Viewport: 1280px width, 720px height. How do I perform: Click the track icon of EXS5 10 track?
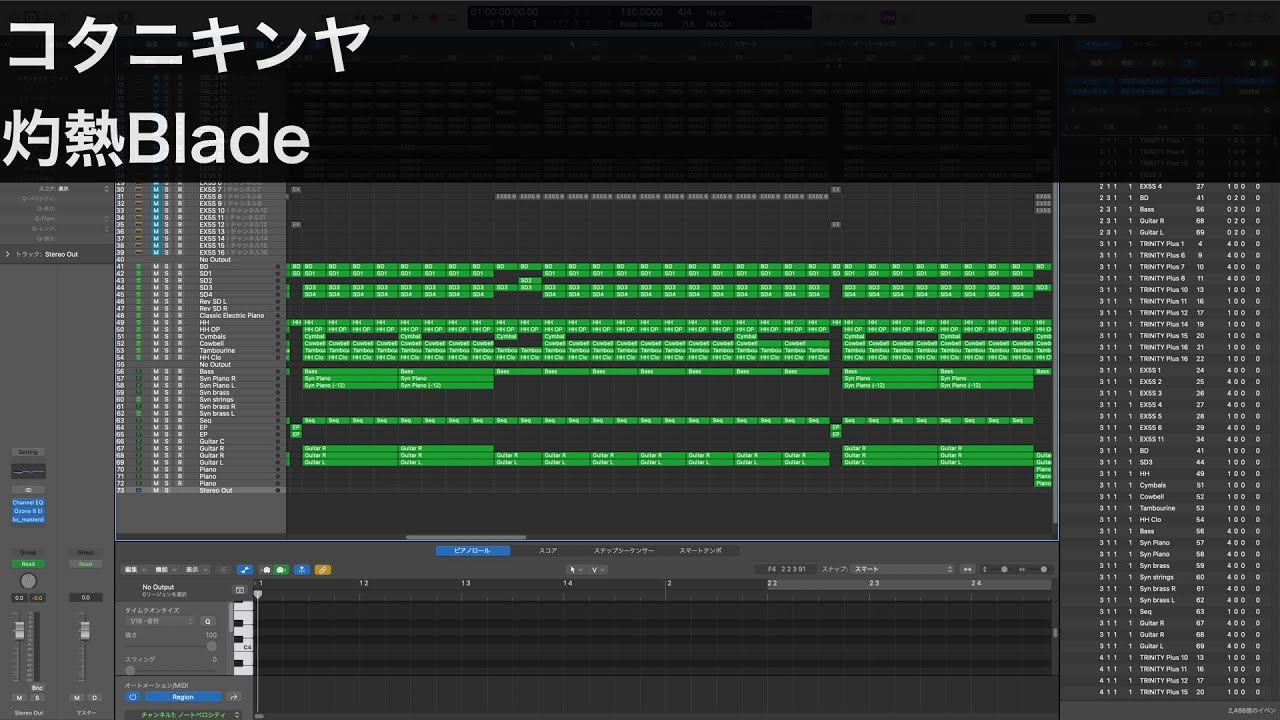[x=139, y=211]
